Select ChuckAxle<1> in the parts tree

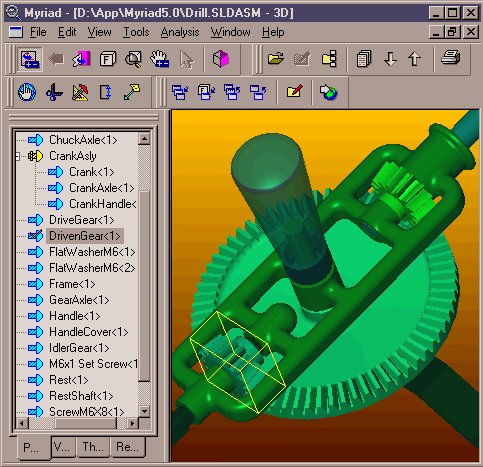coord(83,140)
